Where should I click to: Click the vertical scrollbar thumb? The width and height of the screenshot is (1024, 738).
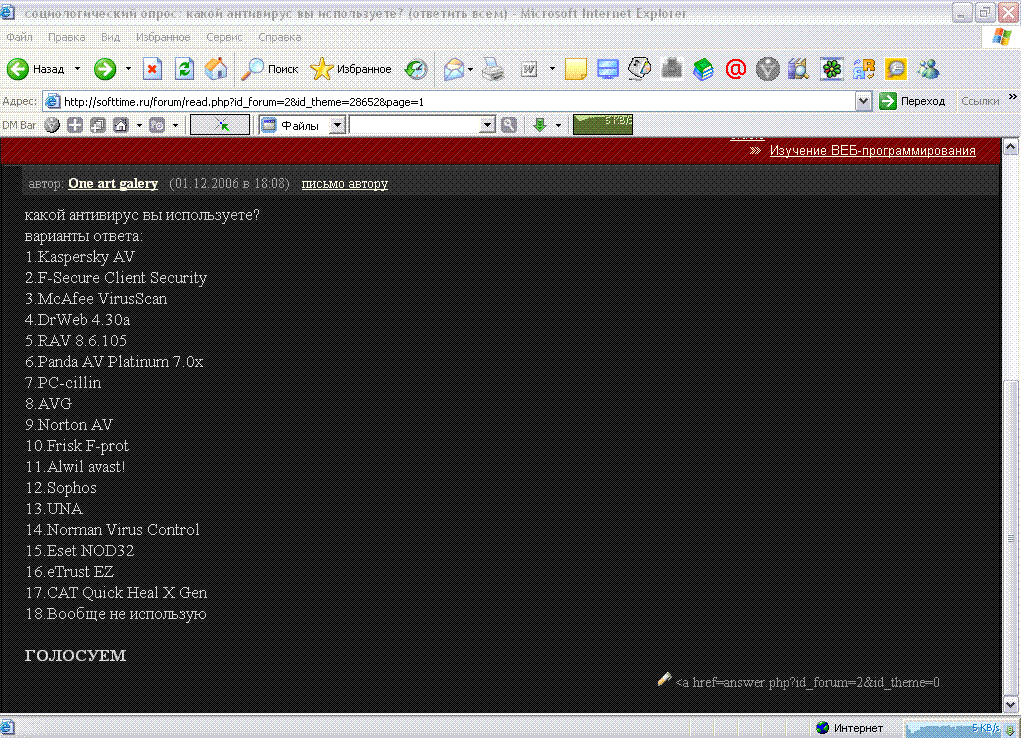(1011, 537)
